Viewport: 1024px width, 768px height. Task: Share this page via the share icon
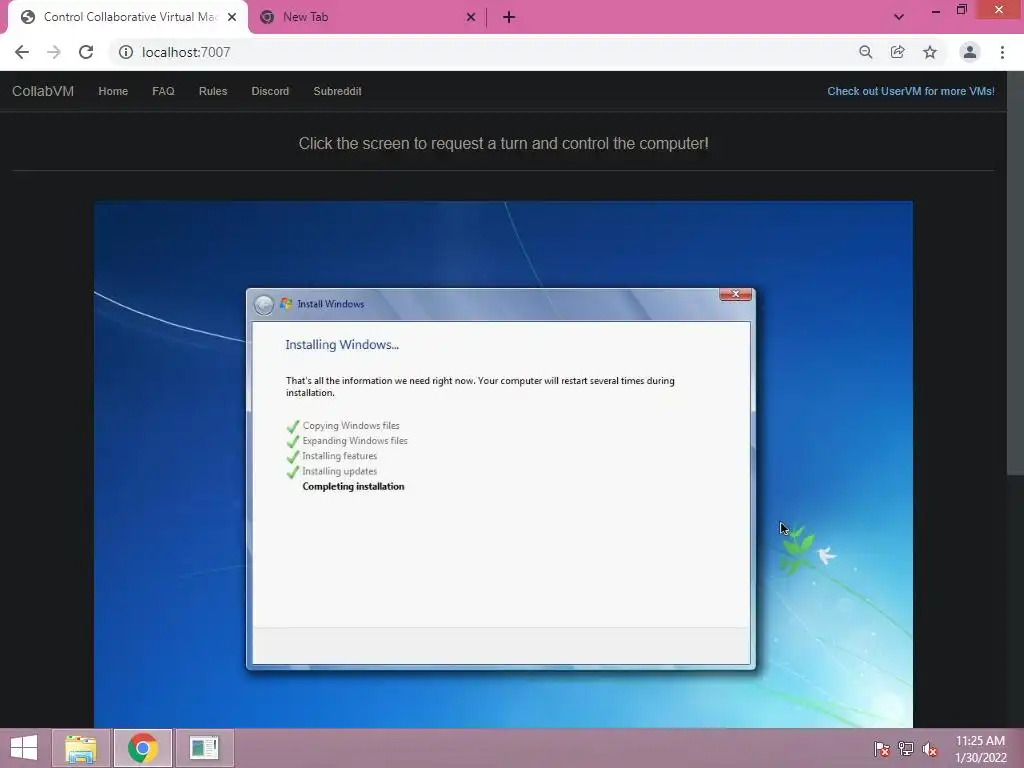point(897,52)
